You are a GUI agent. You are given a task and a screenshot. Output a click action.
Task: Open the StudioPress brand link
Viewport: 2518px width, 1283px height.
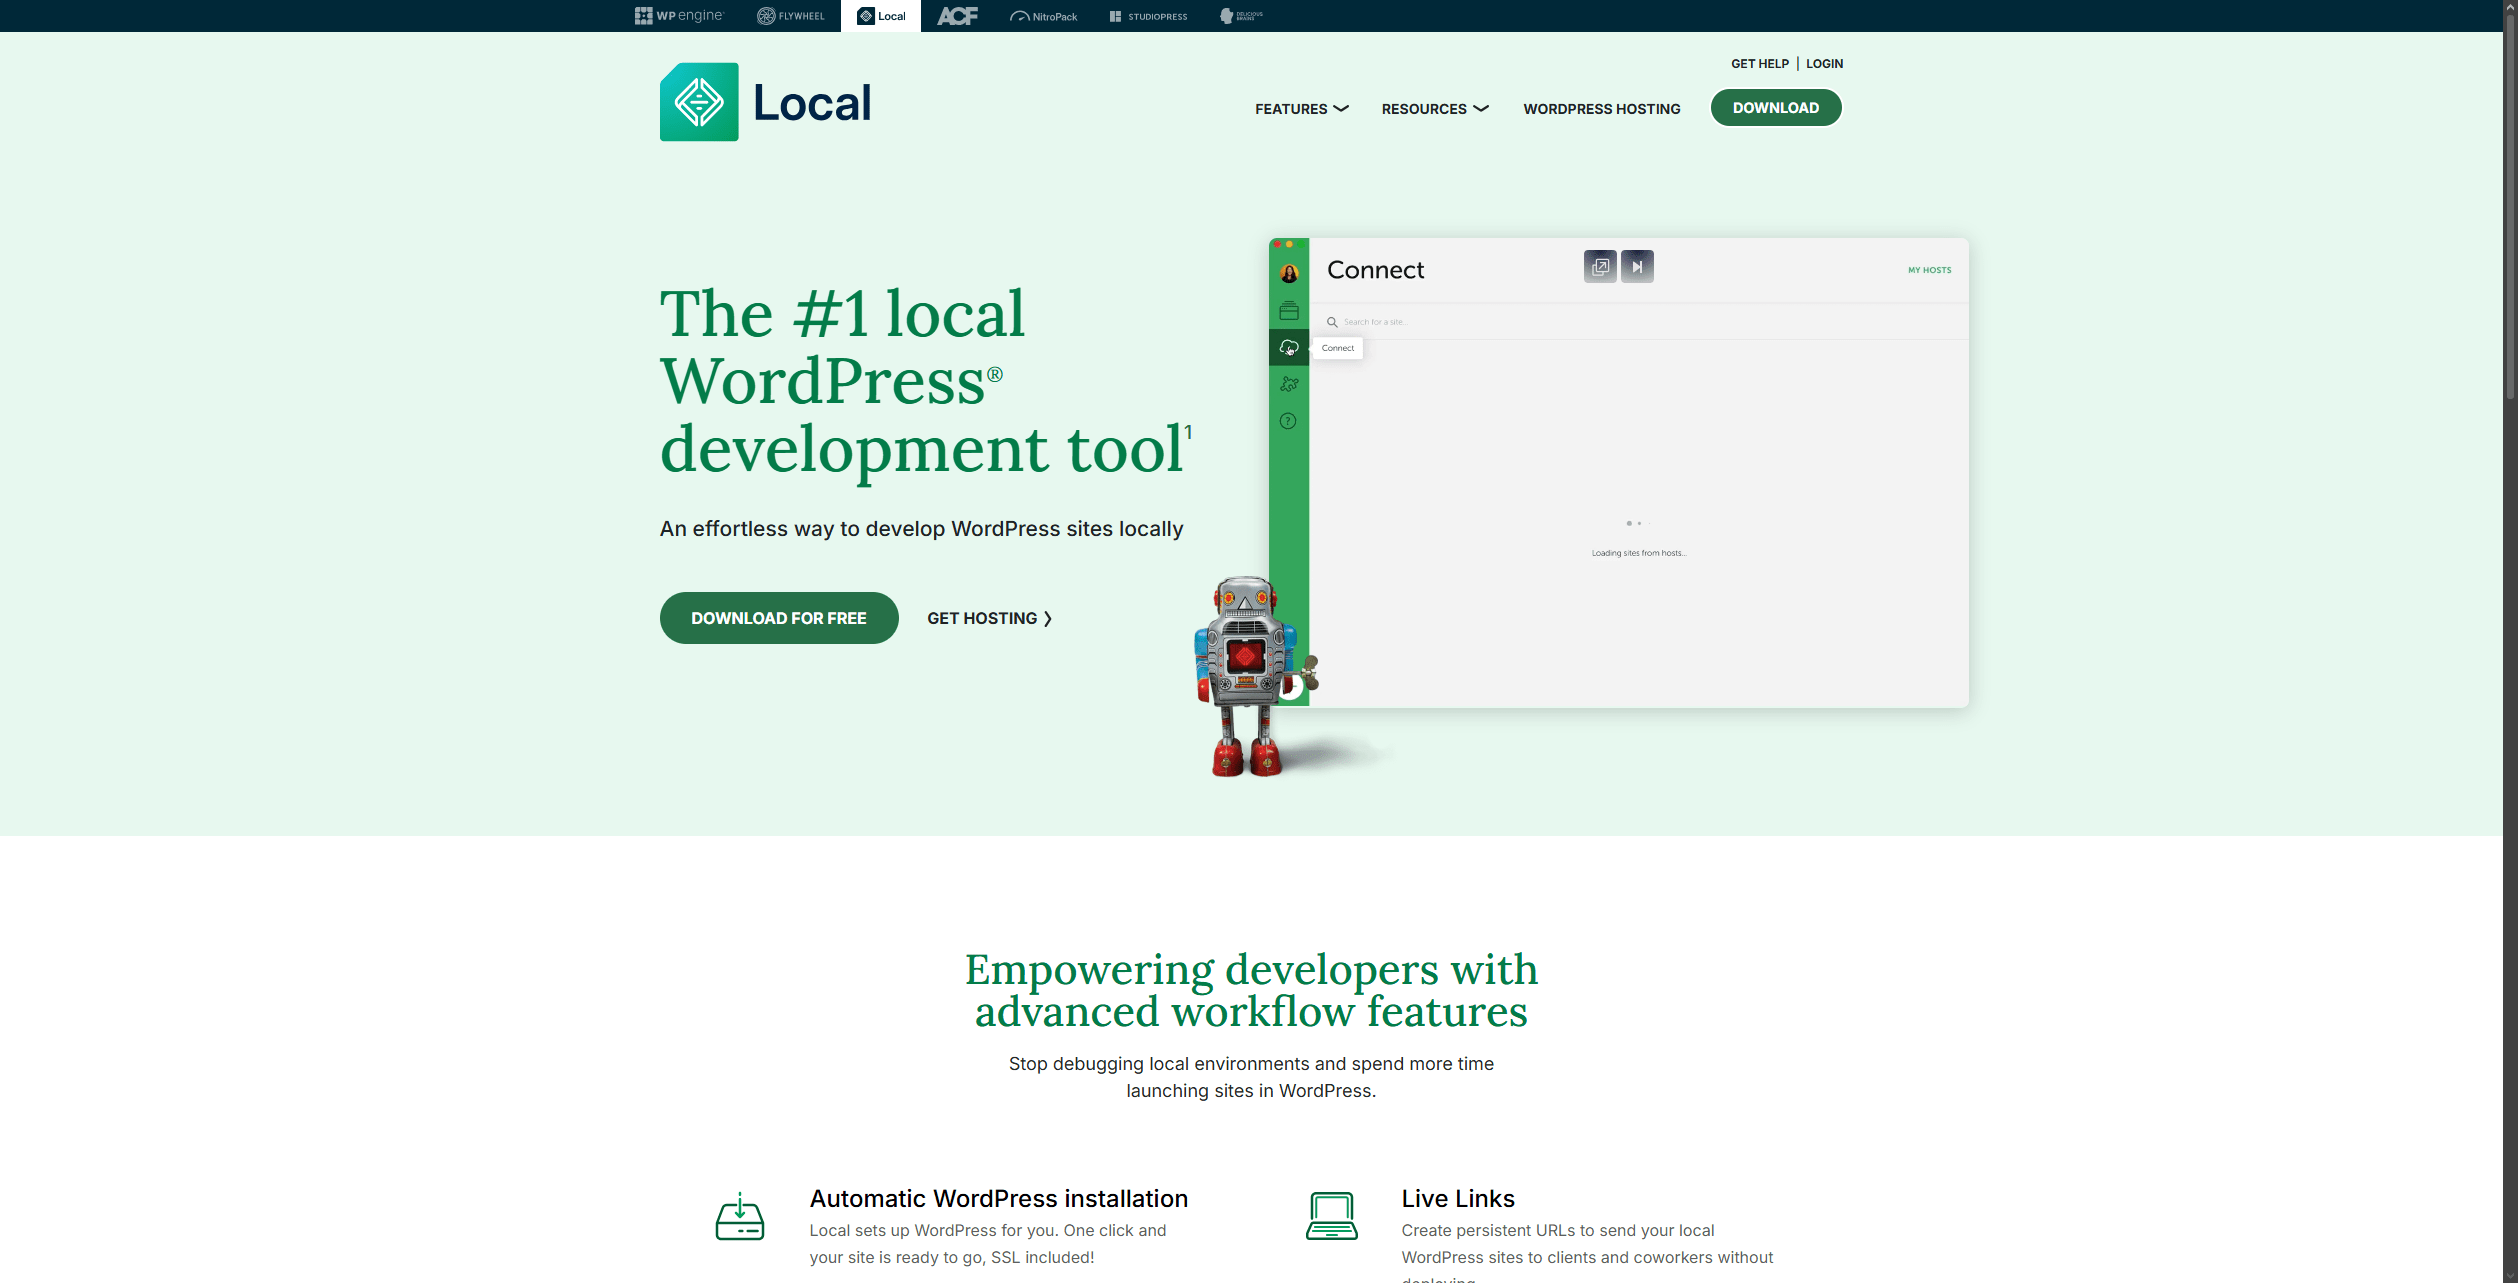coord(1149,16)
